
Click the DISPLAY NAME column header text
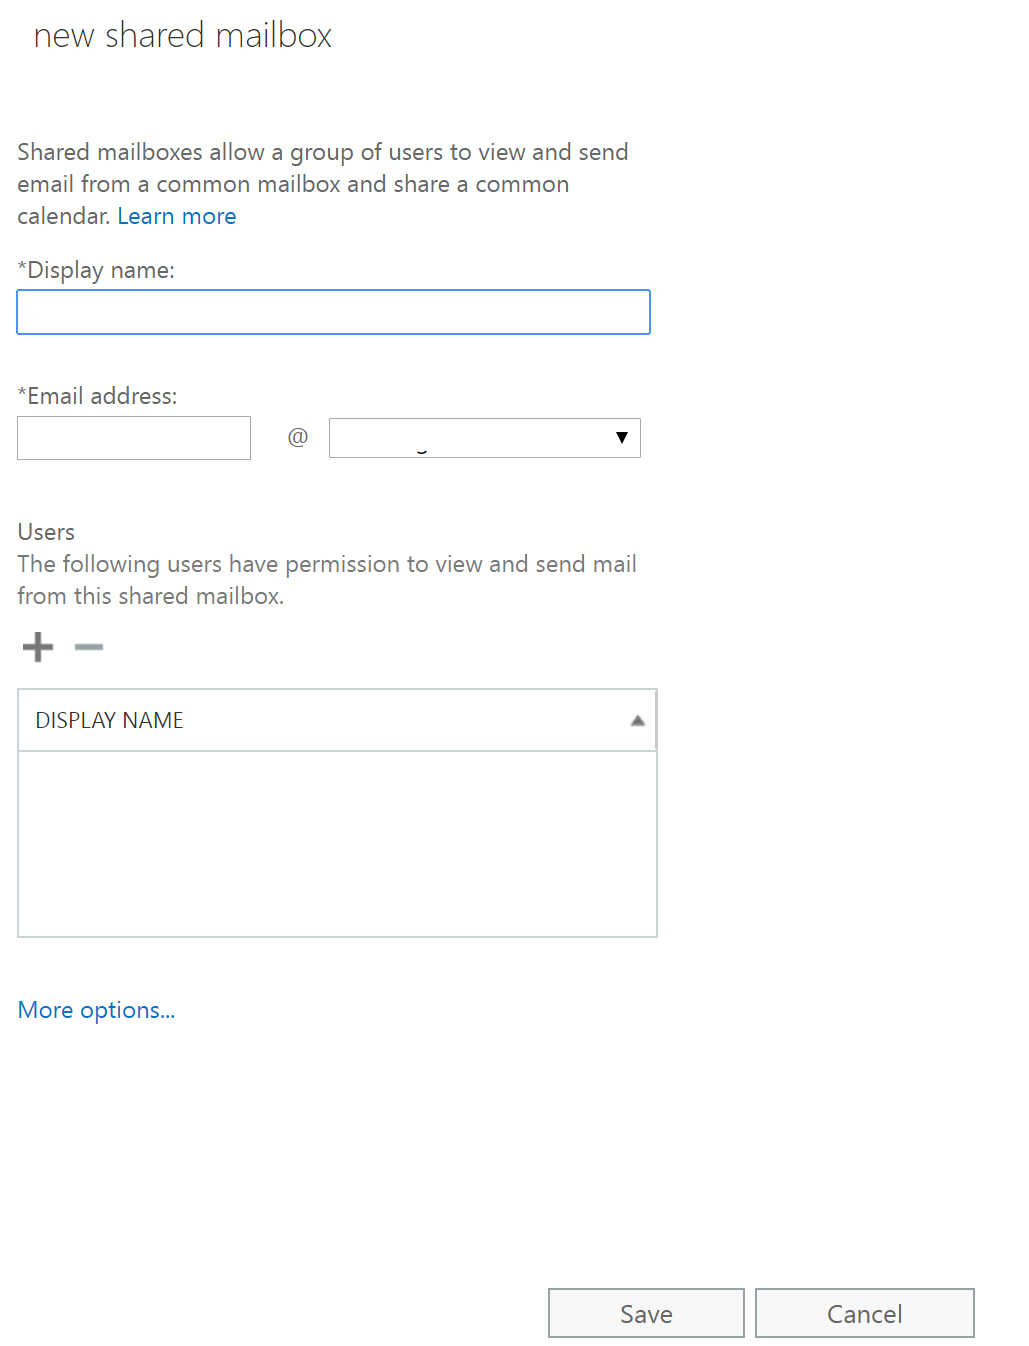110,721
